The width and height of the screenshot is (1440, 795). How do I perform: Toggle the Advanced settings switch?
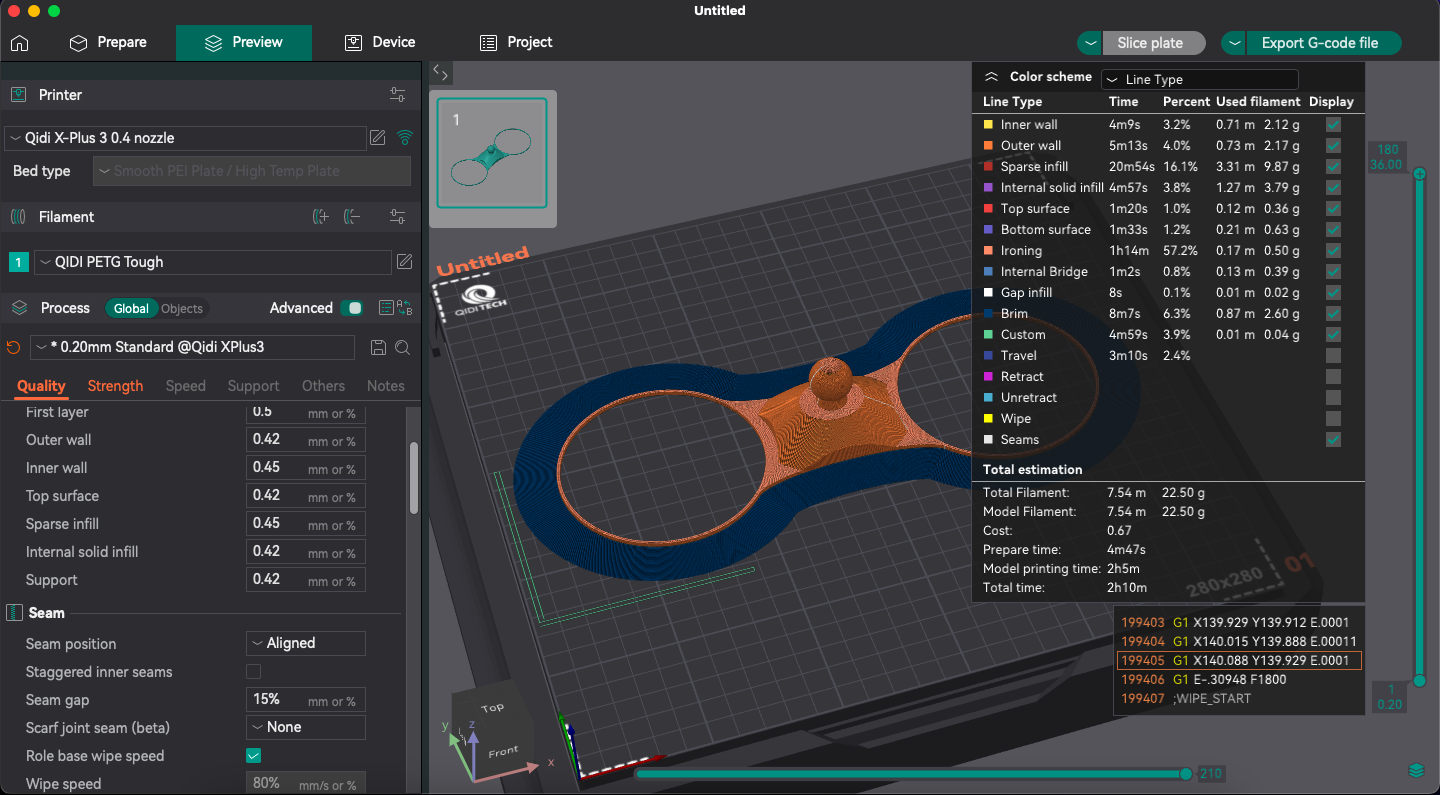tap(352, 308)
